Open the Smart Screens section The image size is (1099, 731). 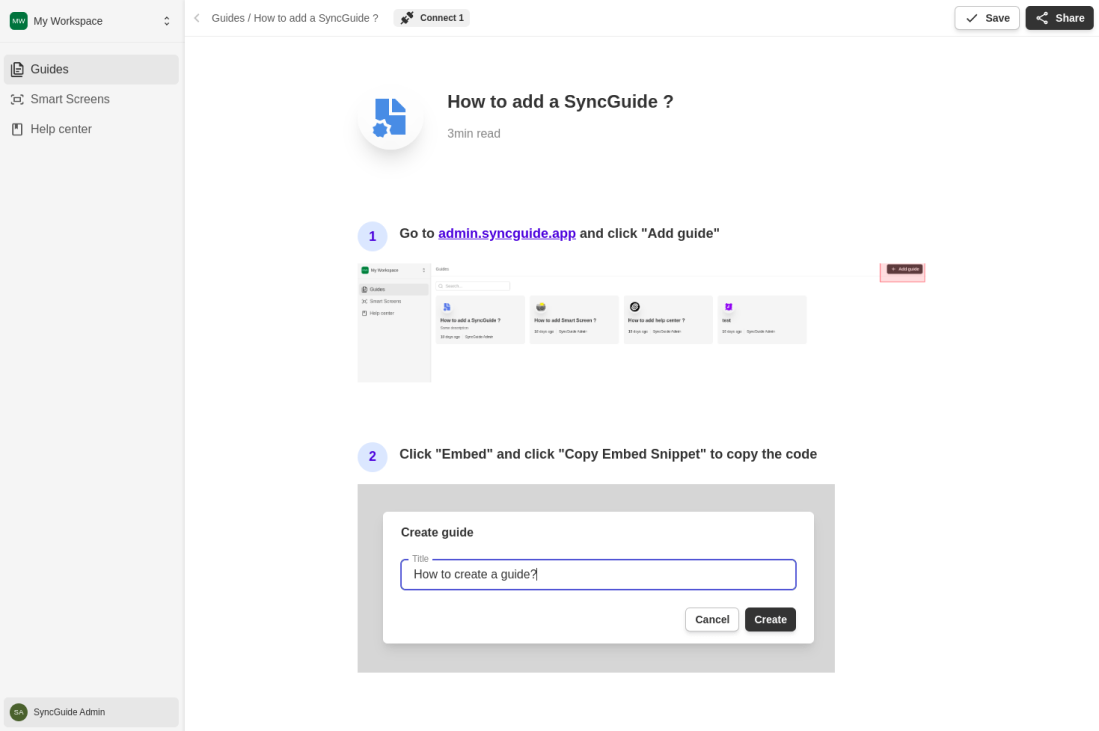[x=91, y=100]
